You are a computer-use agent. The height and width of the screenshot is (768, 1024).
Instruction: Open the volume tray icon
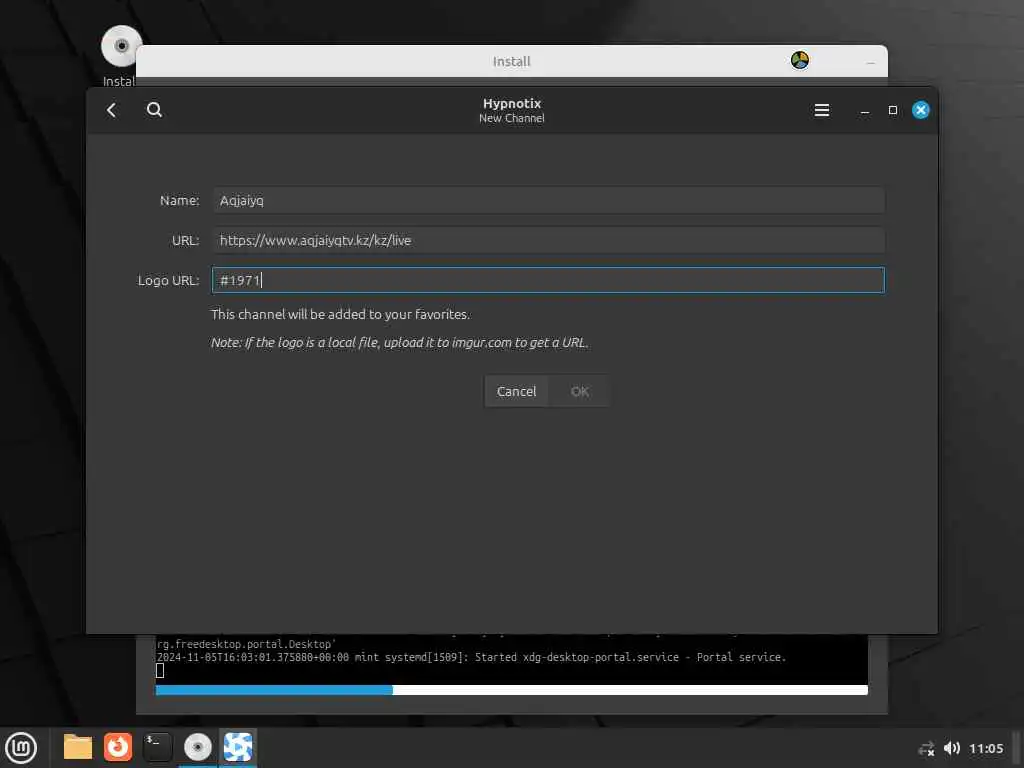[952, 748]
